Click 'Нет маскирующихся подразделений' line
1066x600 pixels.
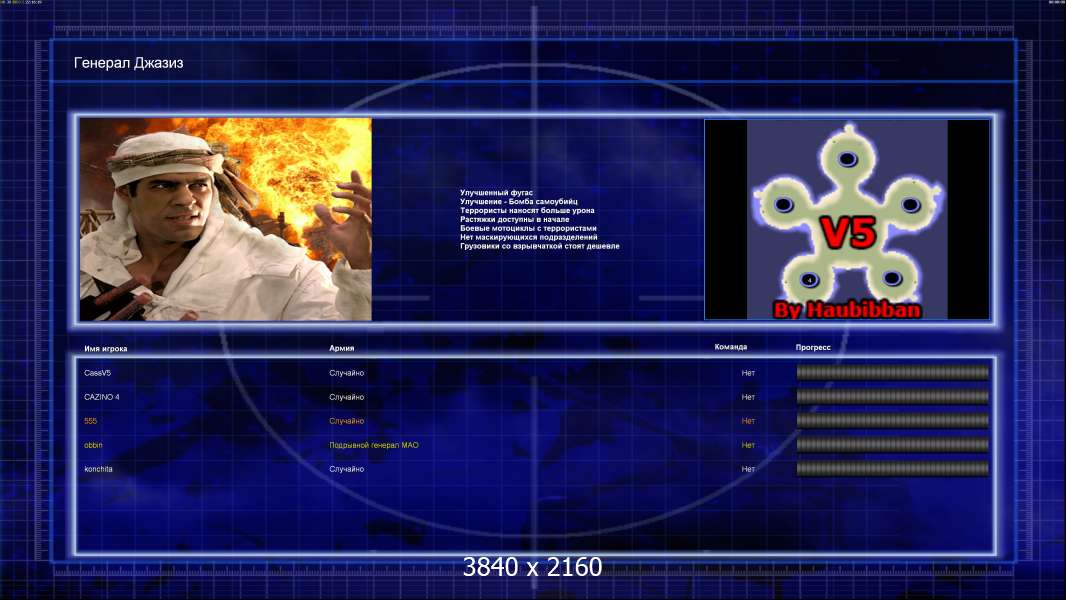529,237
